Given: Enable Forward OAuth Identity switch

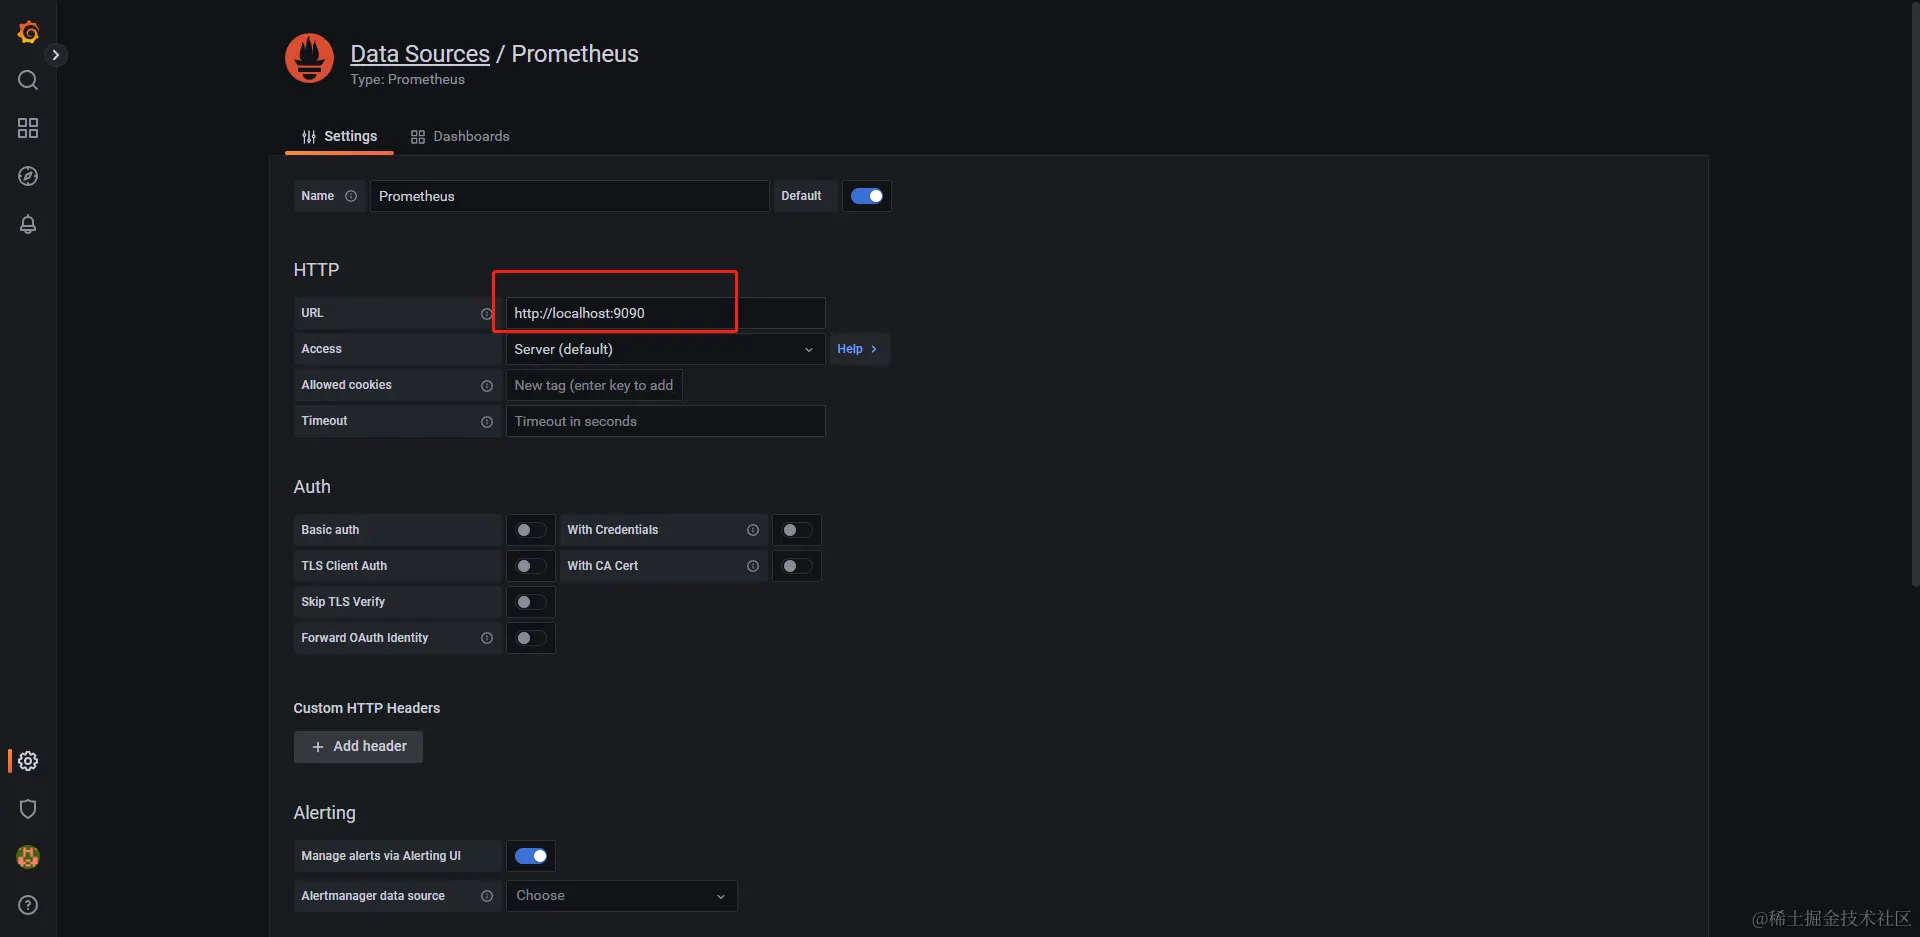Looking at the screenshot, I should click(x=531, y=638).
